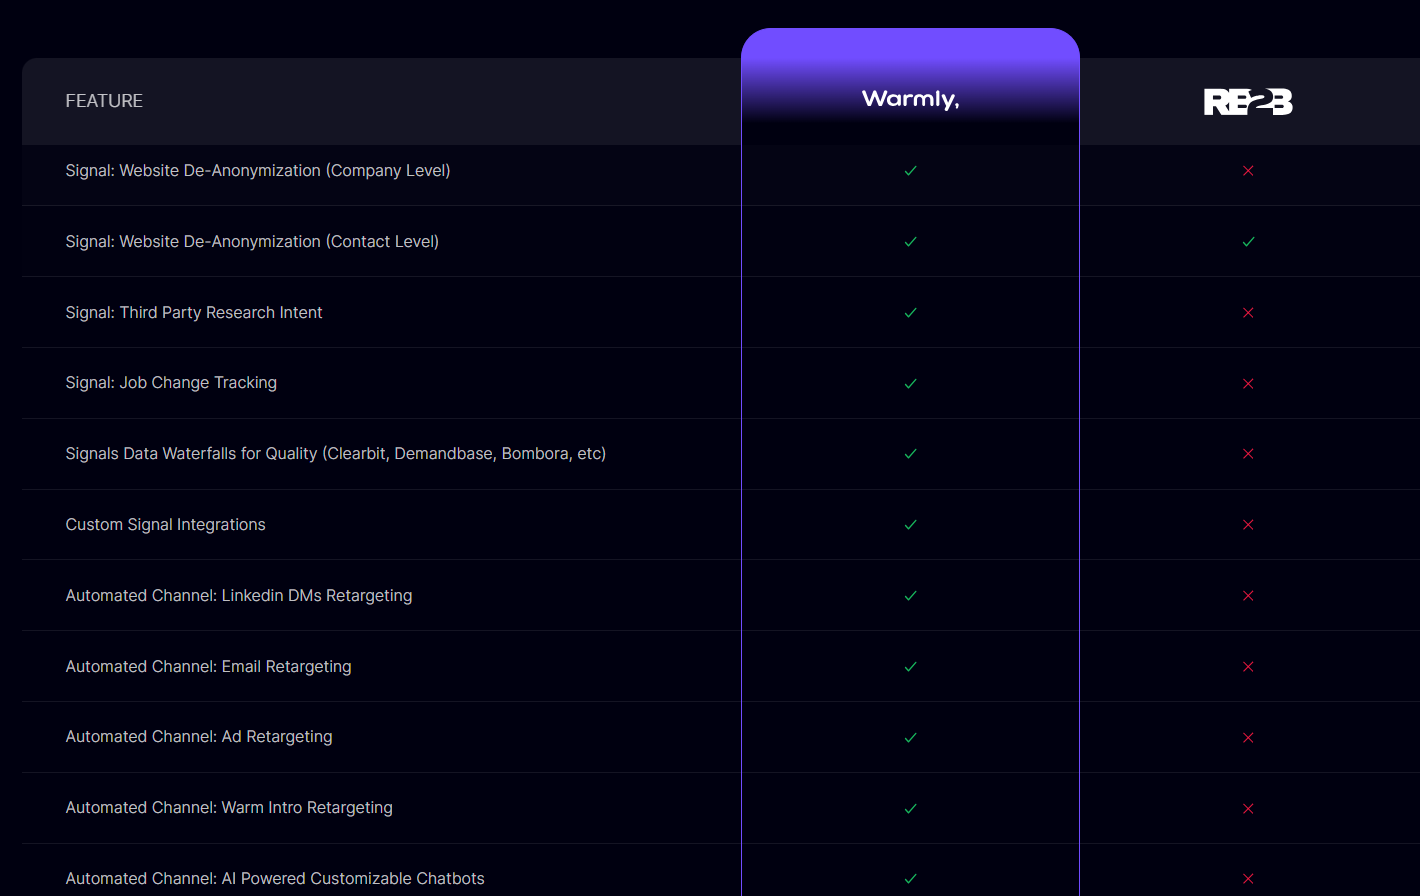Image resolution: width=1420 pixels, height=896 pixels.
Task: Click Warmly checkmark for Job Change Tracking
Action: (910, 384)
